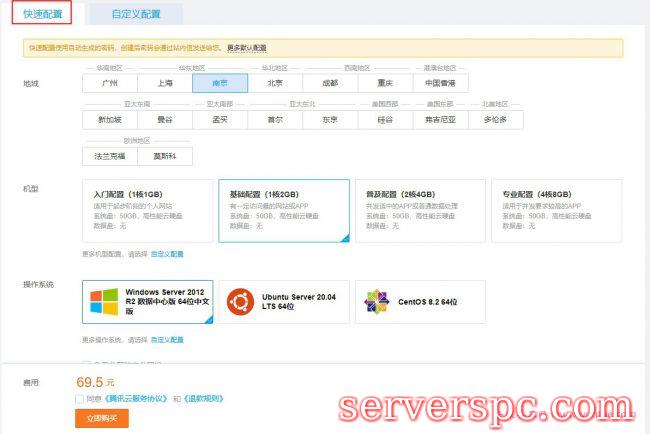Viewport: 650px width, 434px height.
Task: Choose the 入门配置 (1核1GB) plan card
Action: [147, 211]
